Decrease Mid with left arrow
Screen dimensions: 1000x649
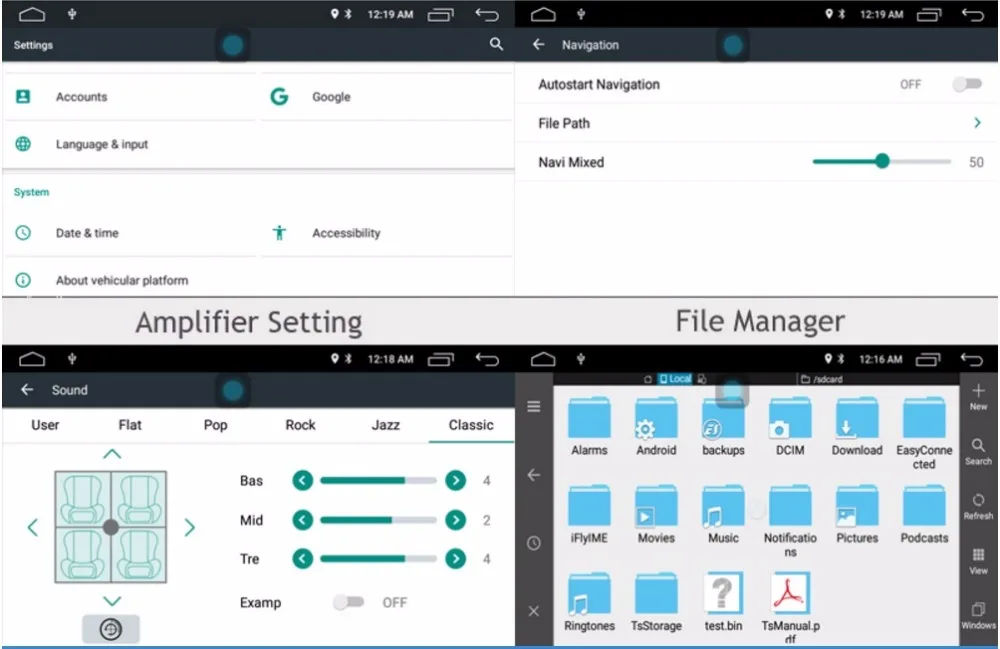pos(302,520)
